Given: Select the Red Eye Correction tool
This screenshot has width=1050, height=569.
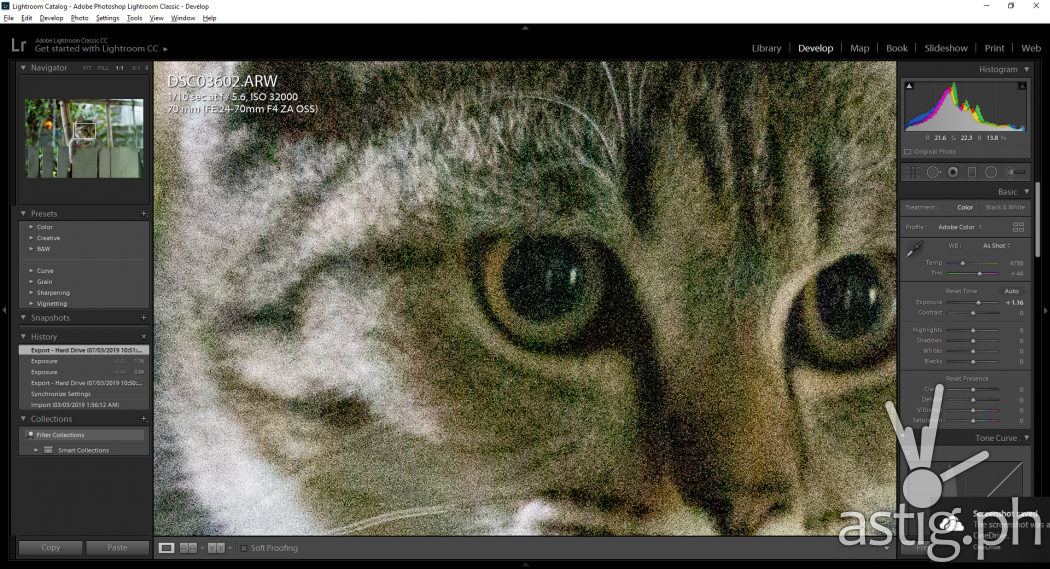Looking at the screenshot, I should tap(953, 172).
